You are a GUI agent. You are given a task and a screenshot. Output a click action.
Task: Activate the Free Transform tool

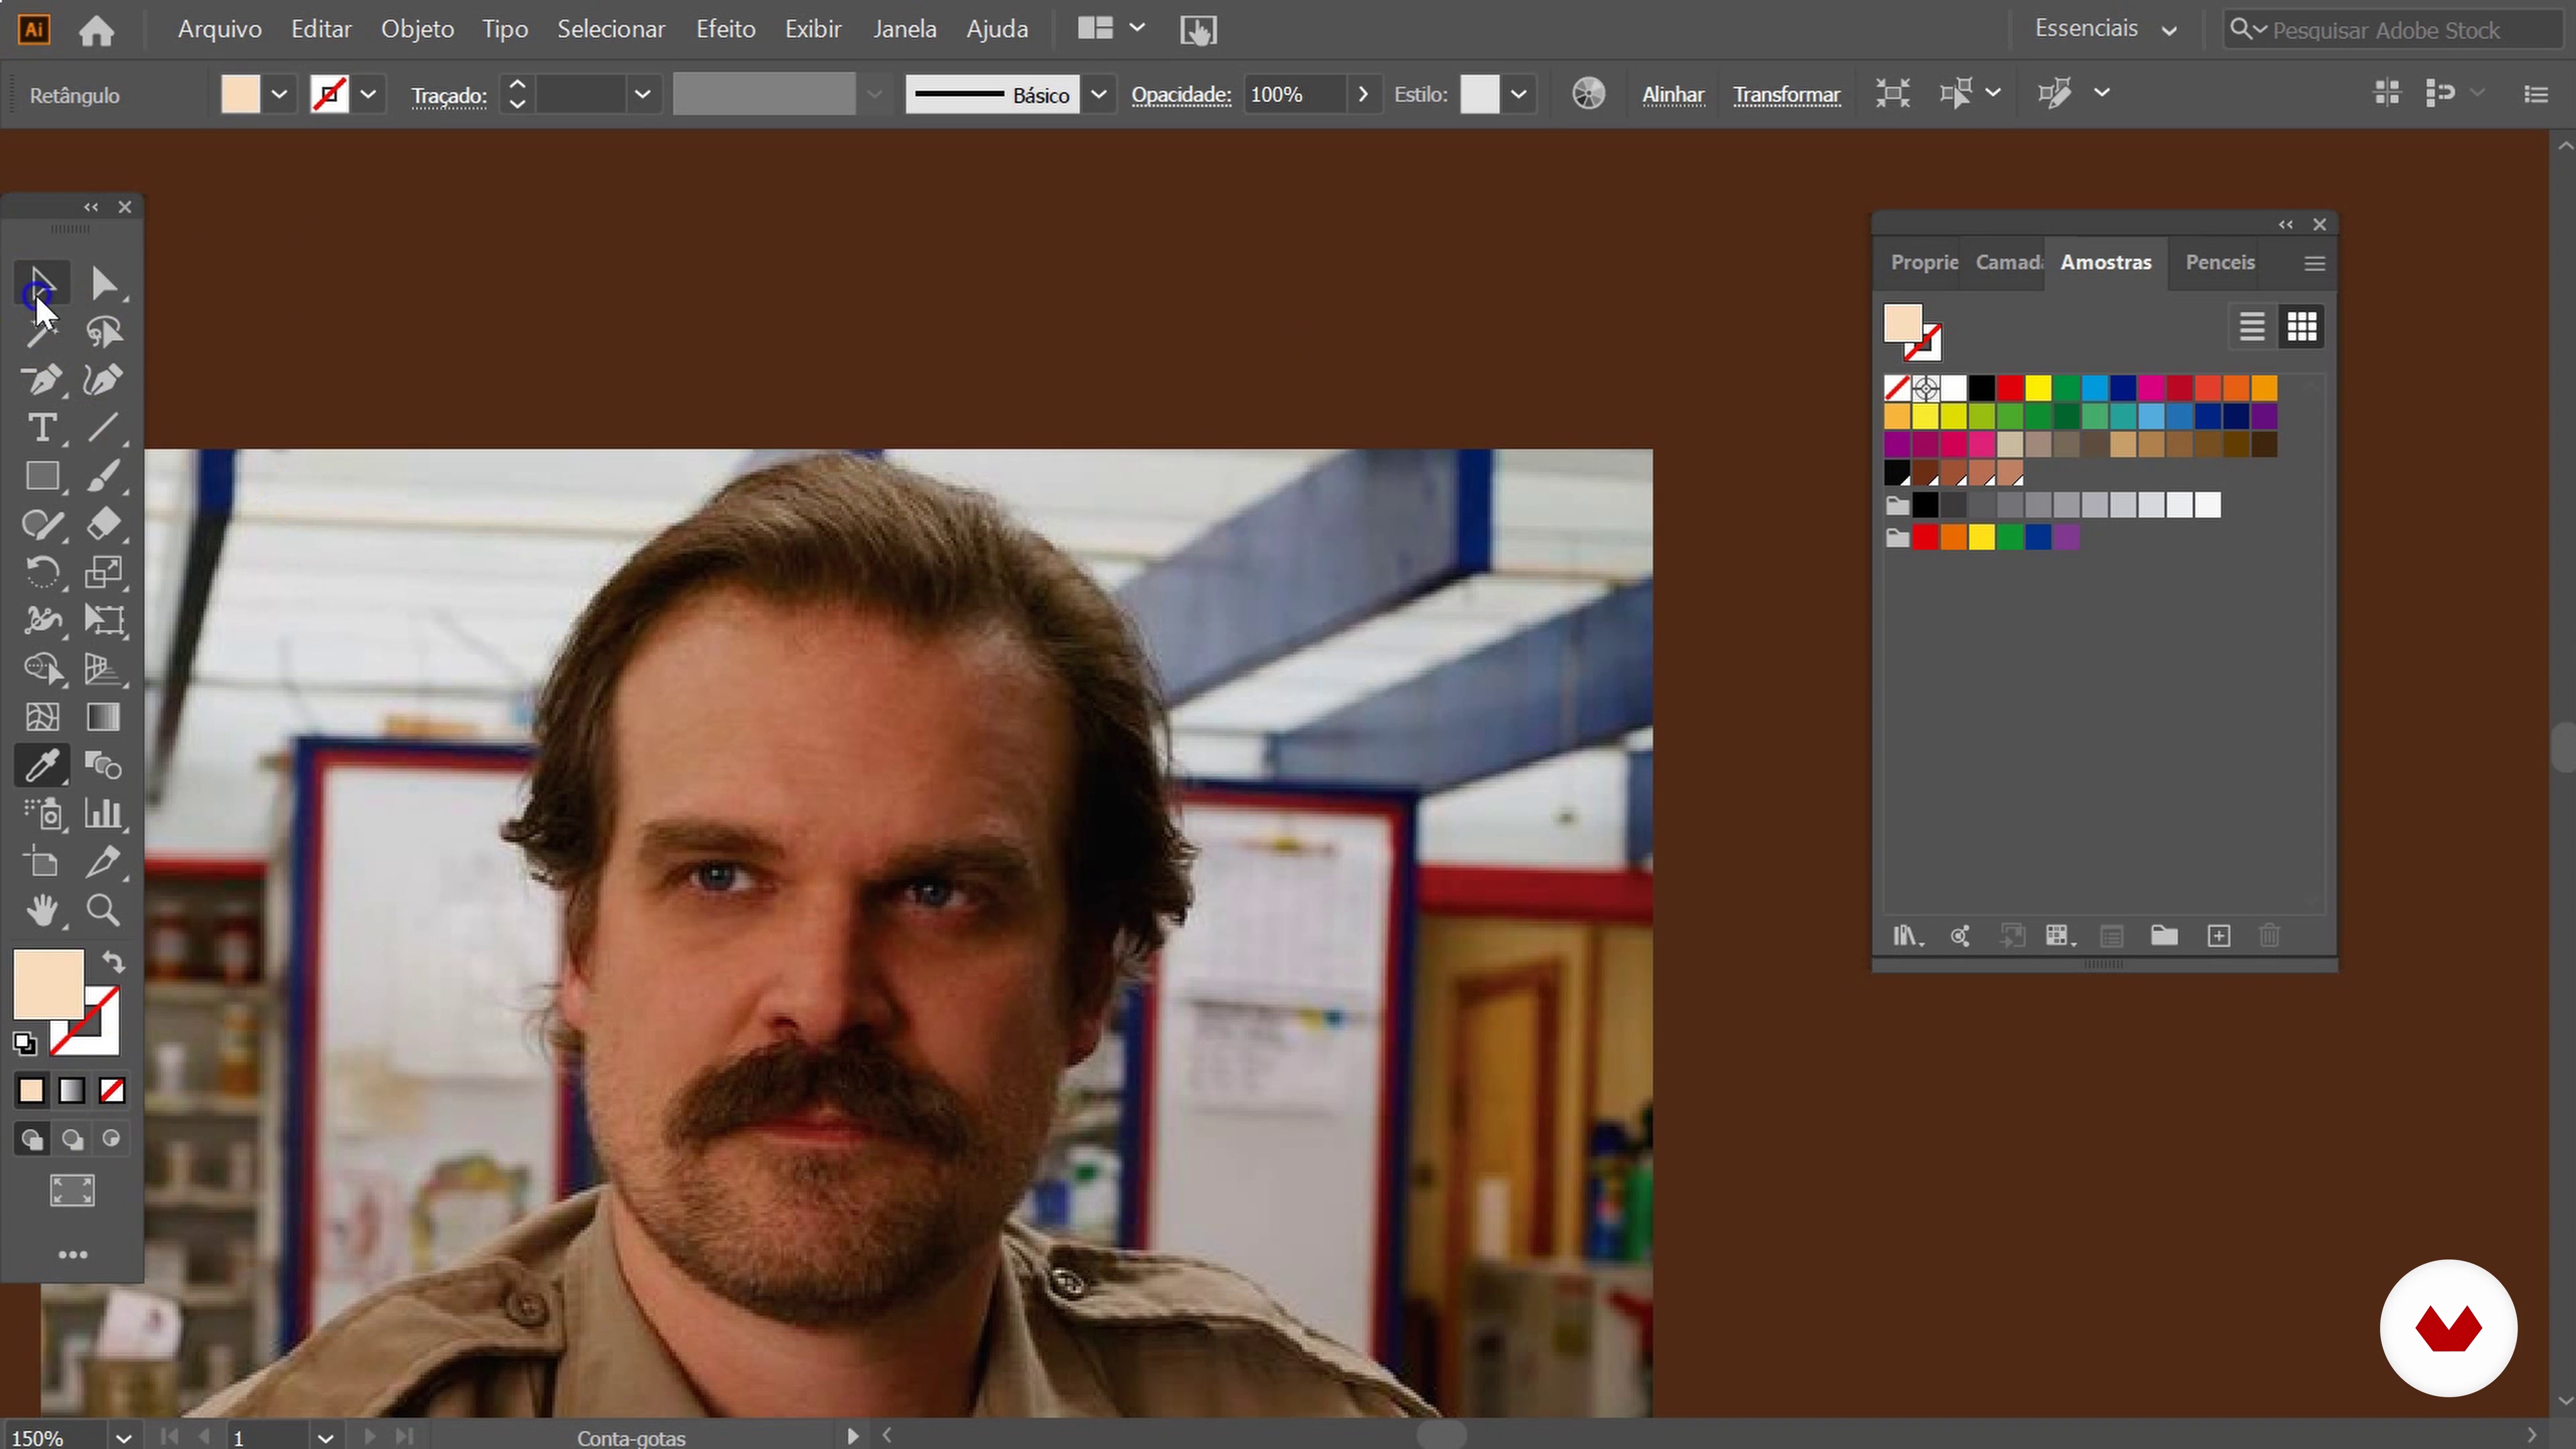(x=104, y=620)
